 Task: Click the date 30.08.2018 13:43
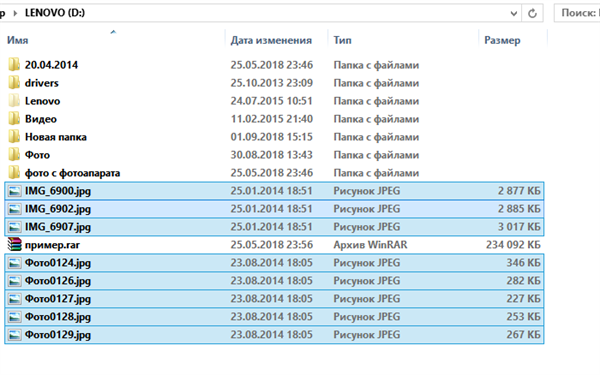click(272, 155)
